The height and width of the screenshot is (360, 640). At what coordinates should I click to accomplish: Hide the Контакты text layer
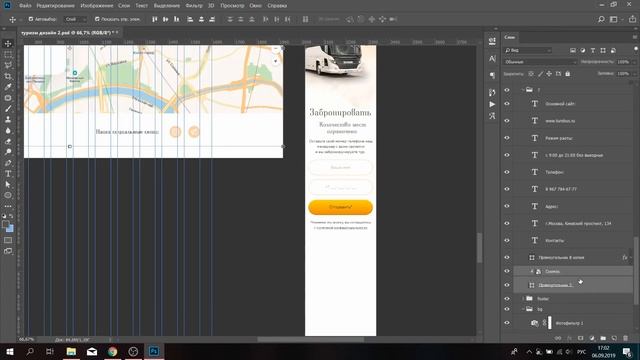[x=507, y=240]
